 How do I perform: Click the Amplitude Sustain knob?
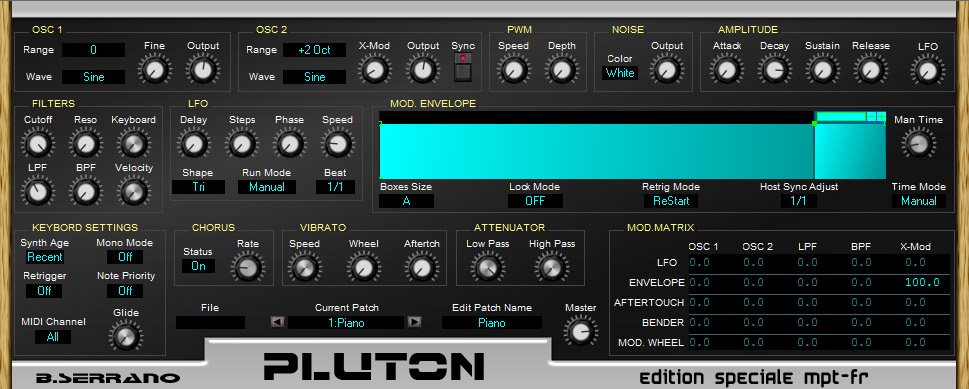click(x=822, y=69)
